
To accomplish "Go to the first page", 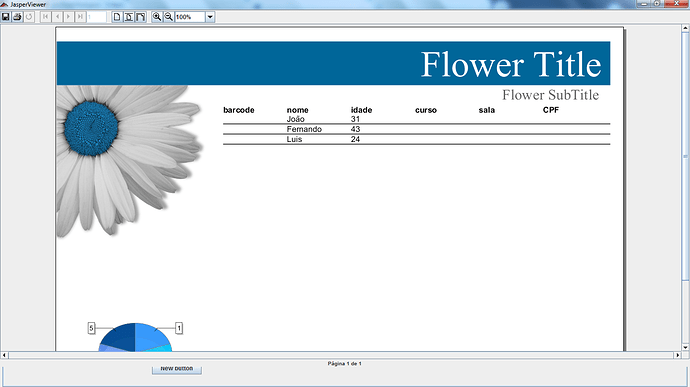I will coord(45,17).
